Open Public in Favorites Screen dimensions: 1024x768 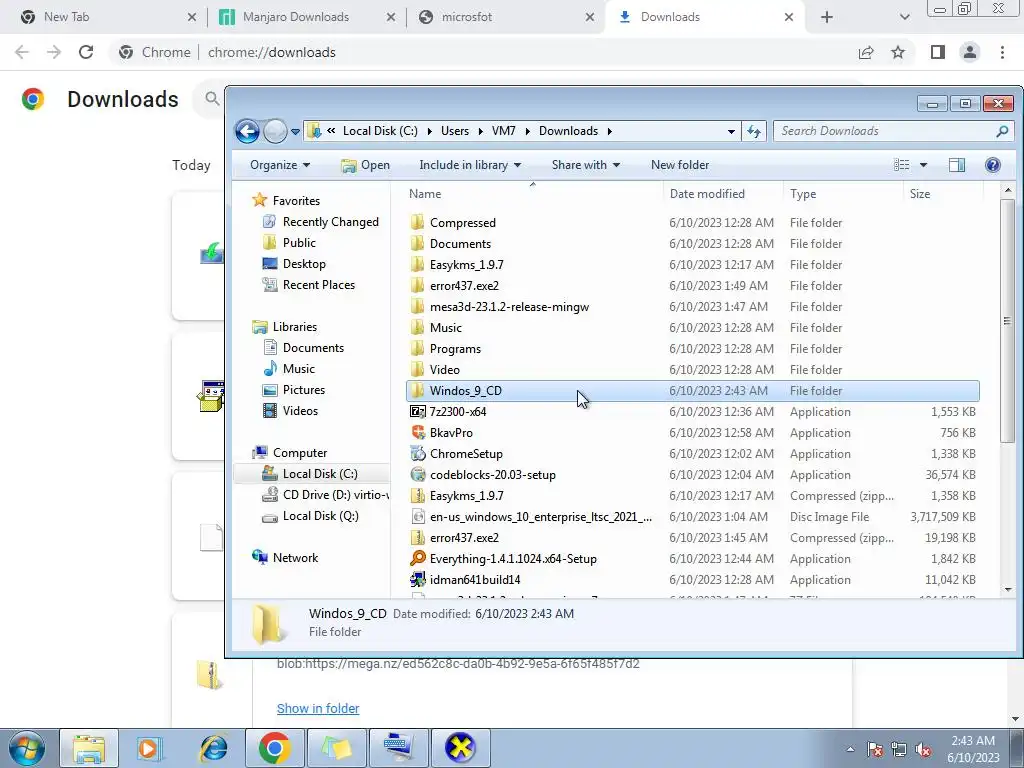(299, 243)
